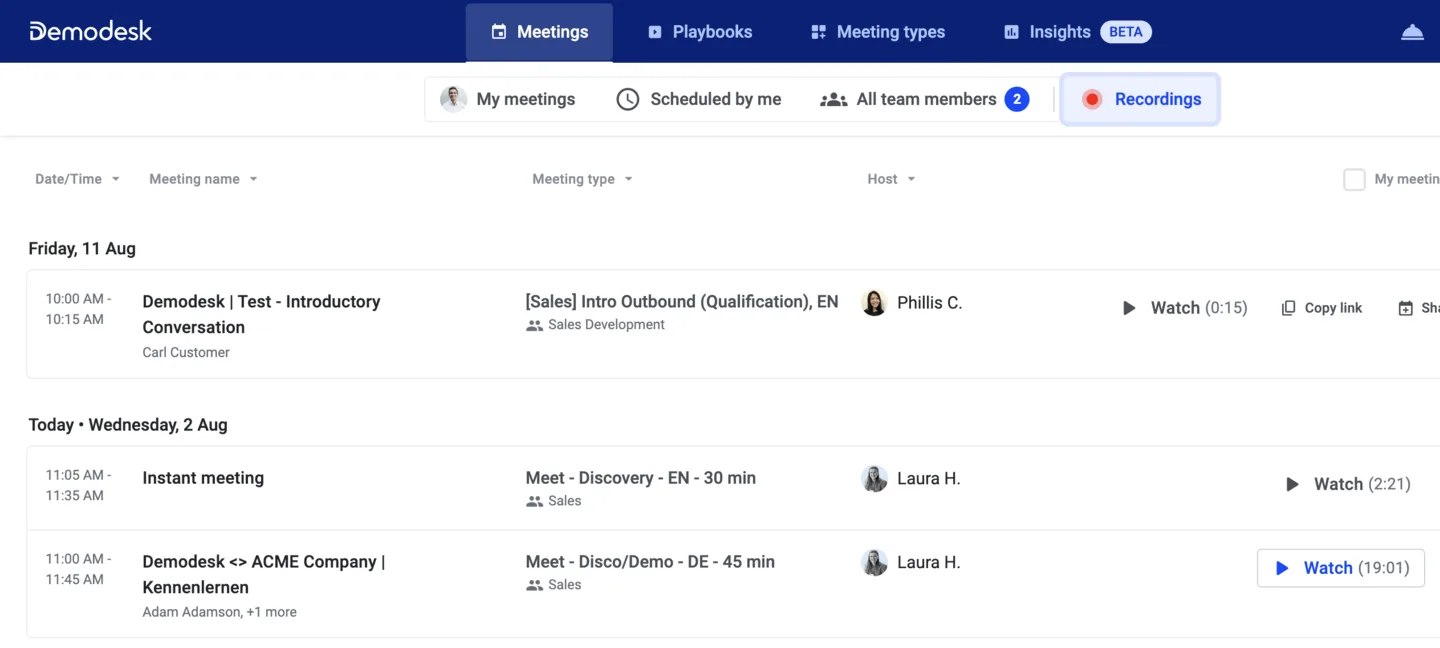This screenshot has width=1440, height=648.
Task: Click the profile avatar in My meetings
Action: coord(454,99)
